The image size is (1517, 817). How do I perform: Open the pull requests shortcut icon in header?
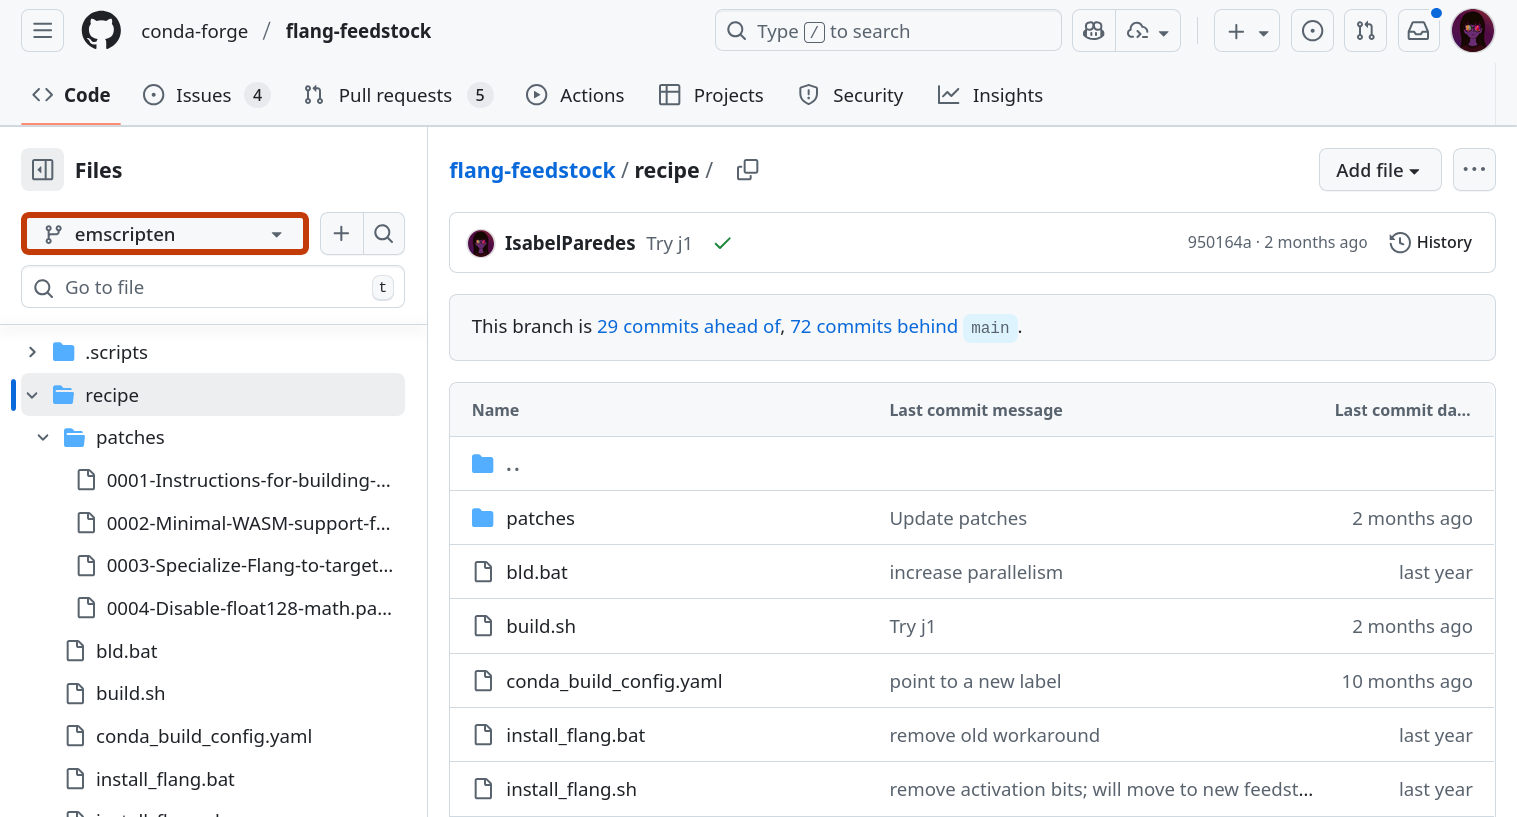[x=1365, y=31]
